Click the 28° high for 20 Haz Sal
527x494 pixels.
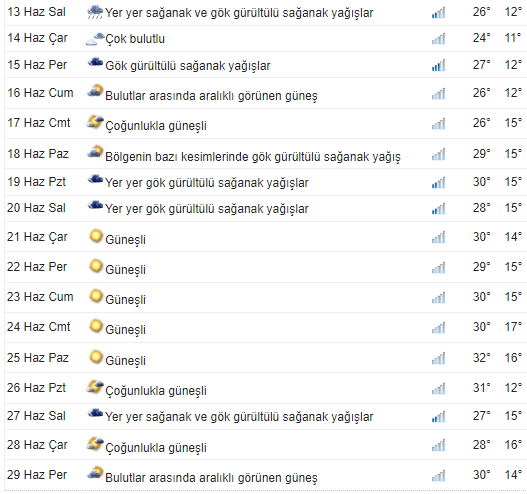coord(481,208)
